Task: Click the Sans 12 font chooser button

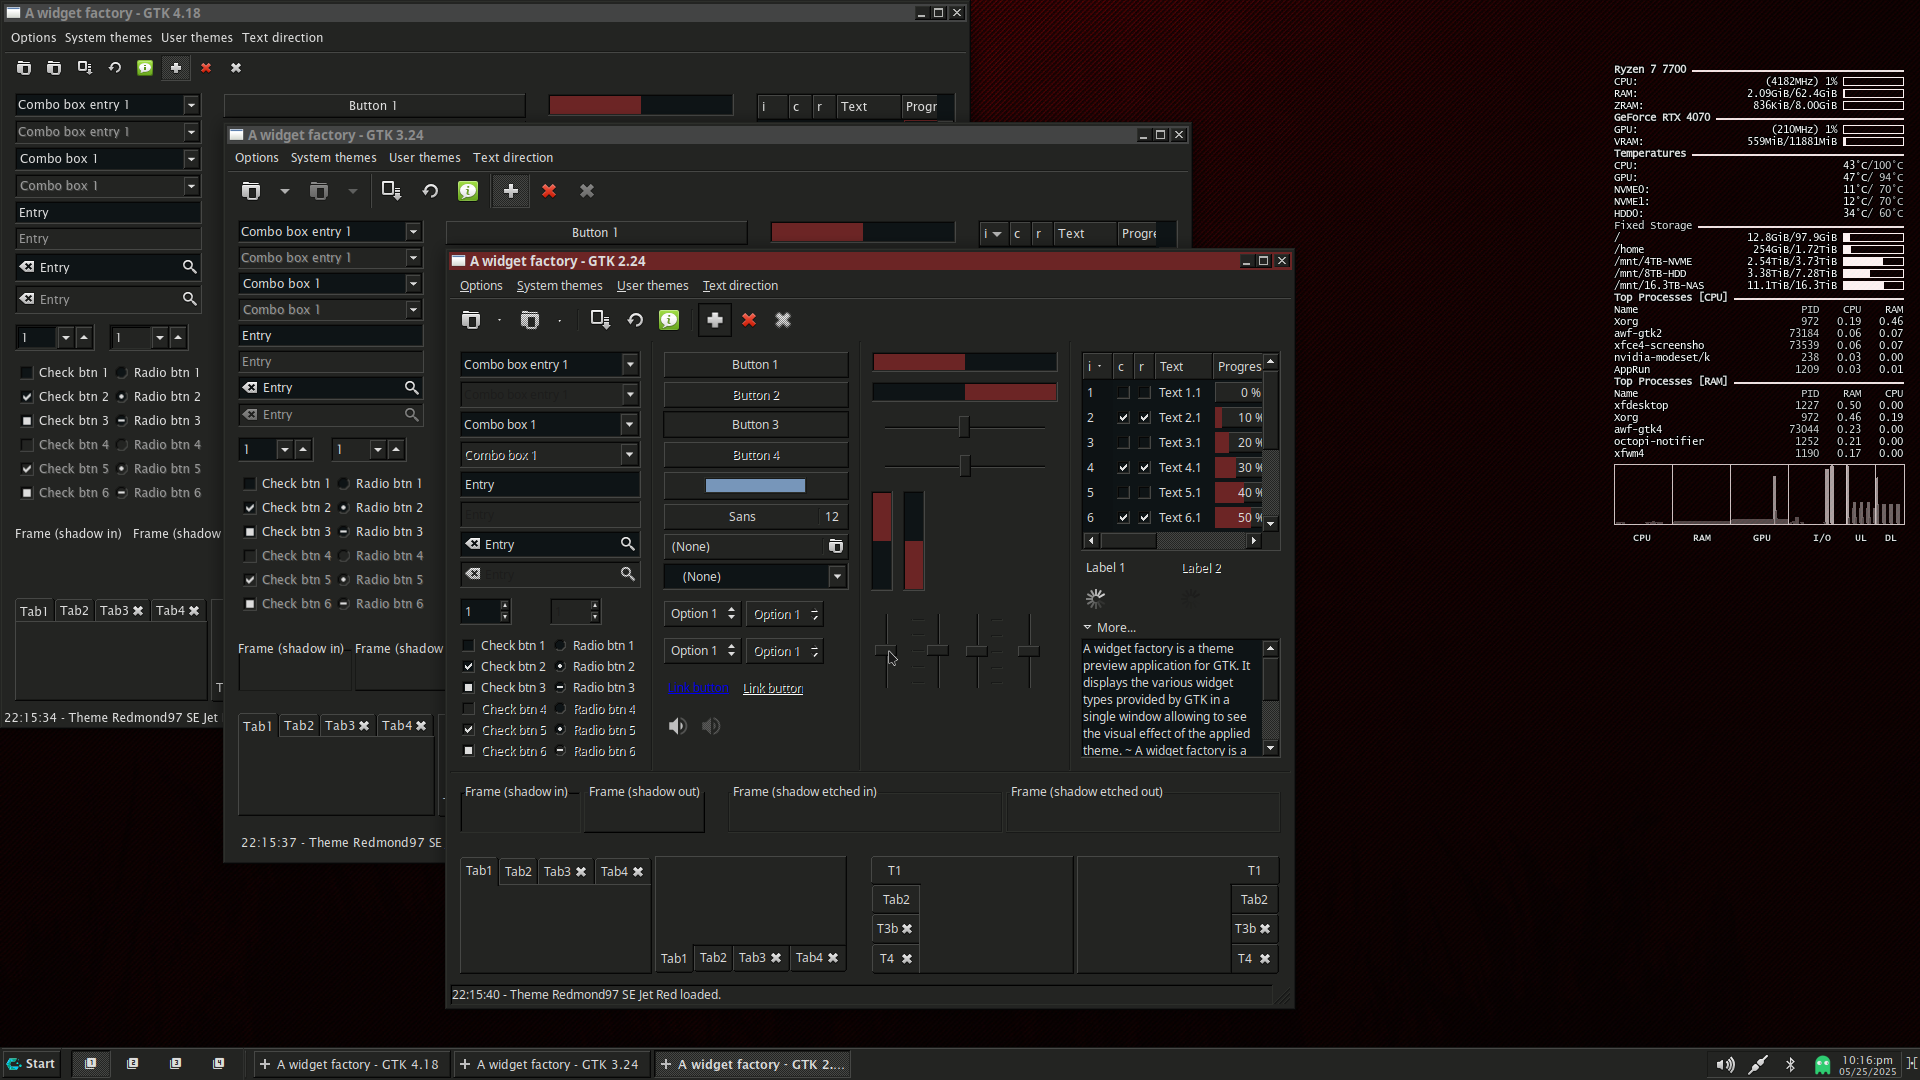Action: click(x=755, y=517)
